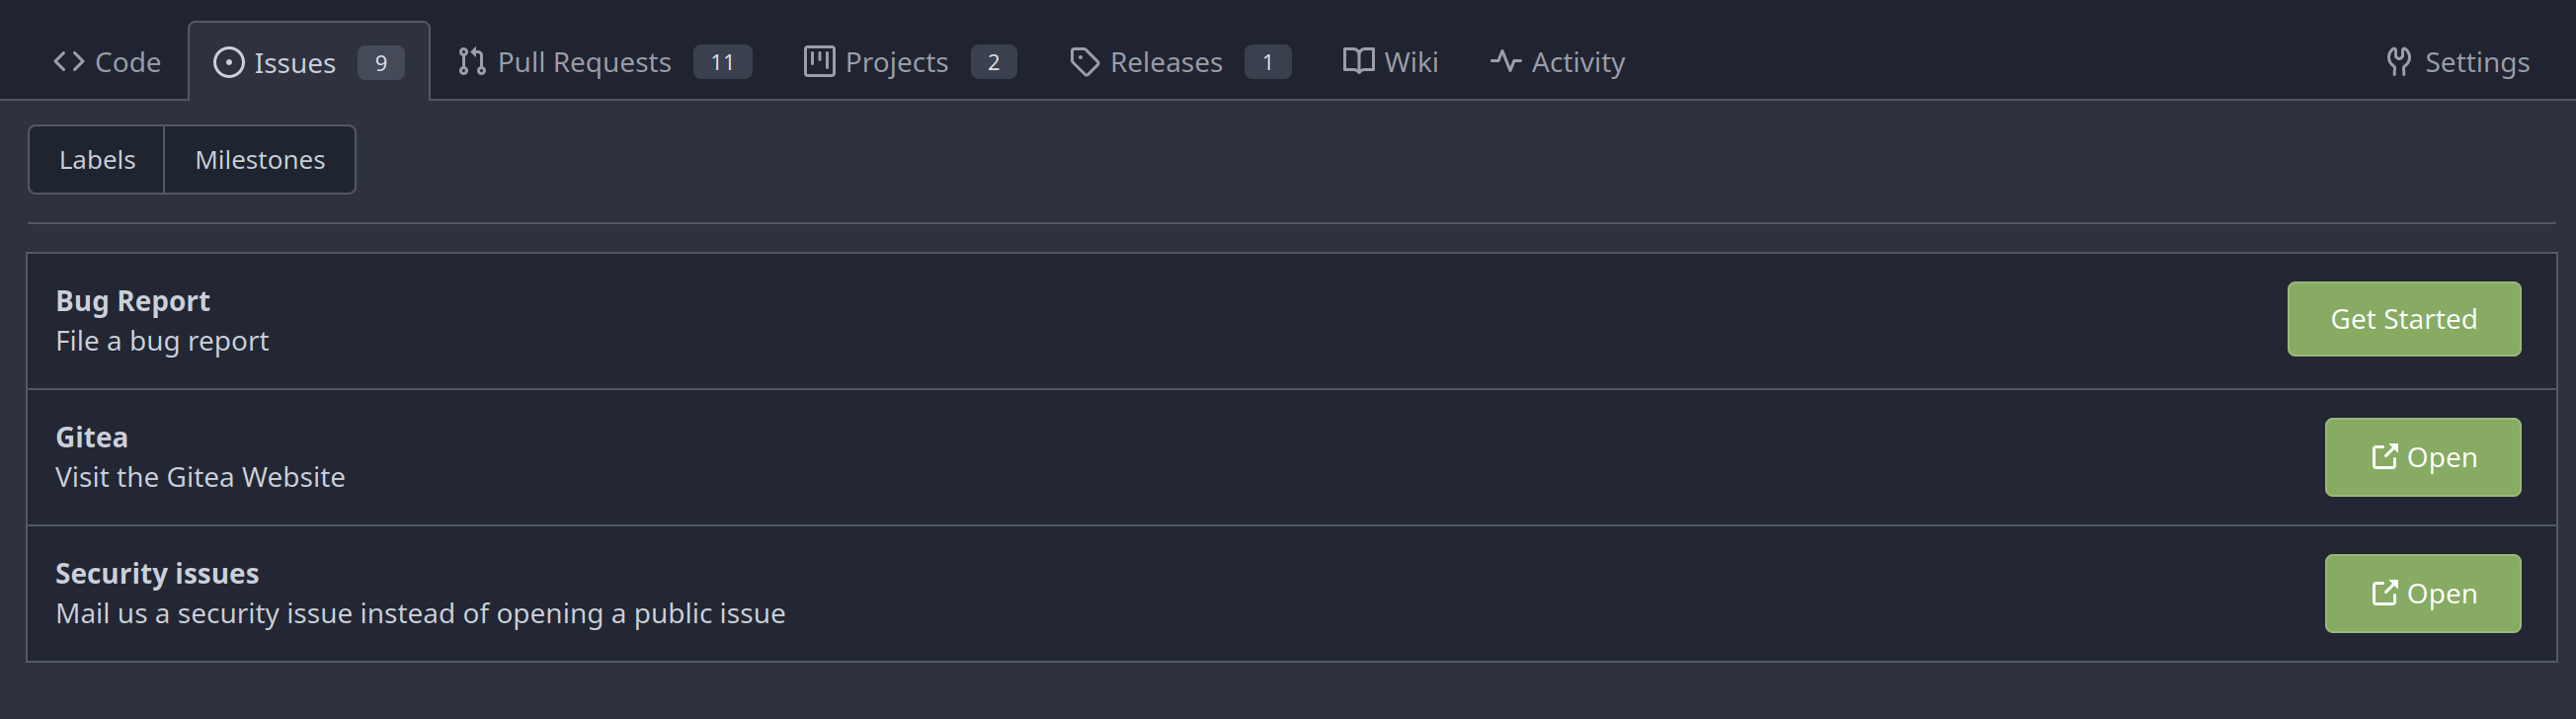The width and height of the screenshot is (2576, 719).
Task: Click Open button for Security issues
Action: click(x=2423, y=593)
